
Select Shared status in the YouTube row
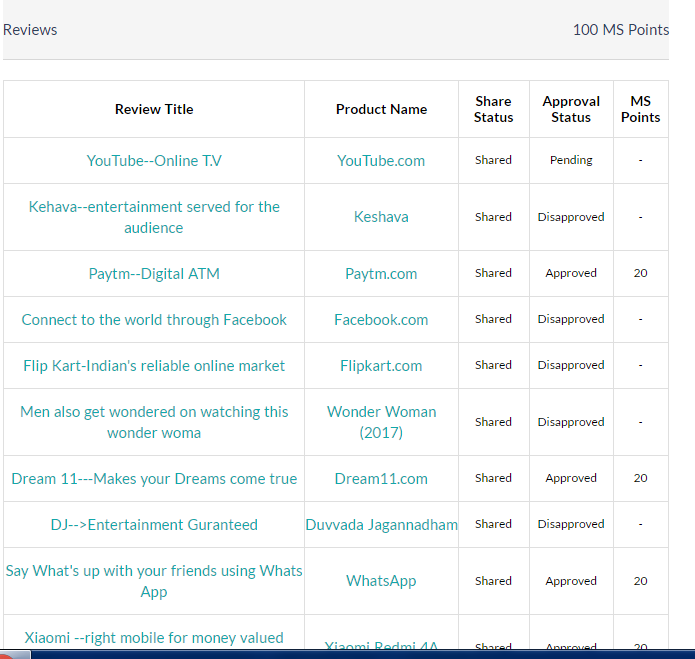tap(493, 160)
